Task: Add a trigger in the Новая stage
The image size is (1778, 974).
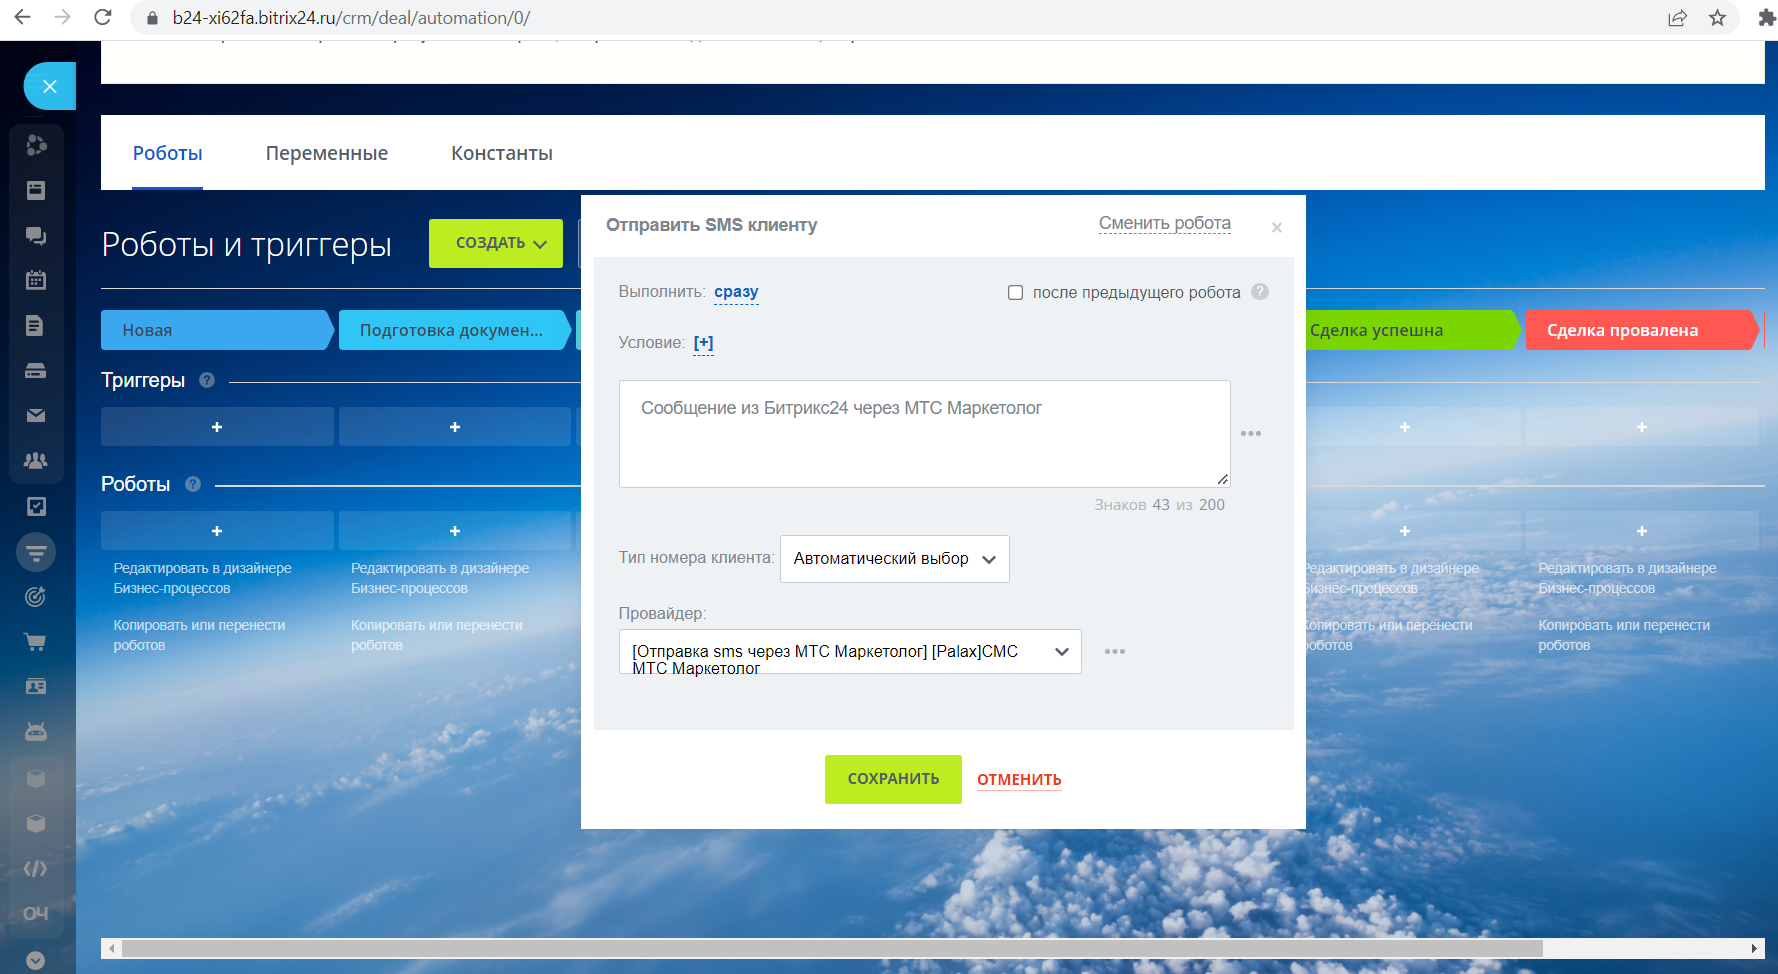Action: [x=217, y=427]
